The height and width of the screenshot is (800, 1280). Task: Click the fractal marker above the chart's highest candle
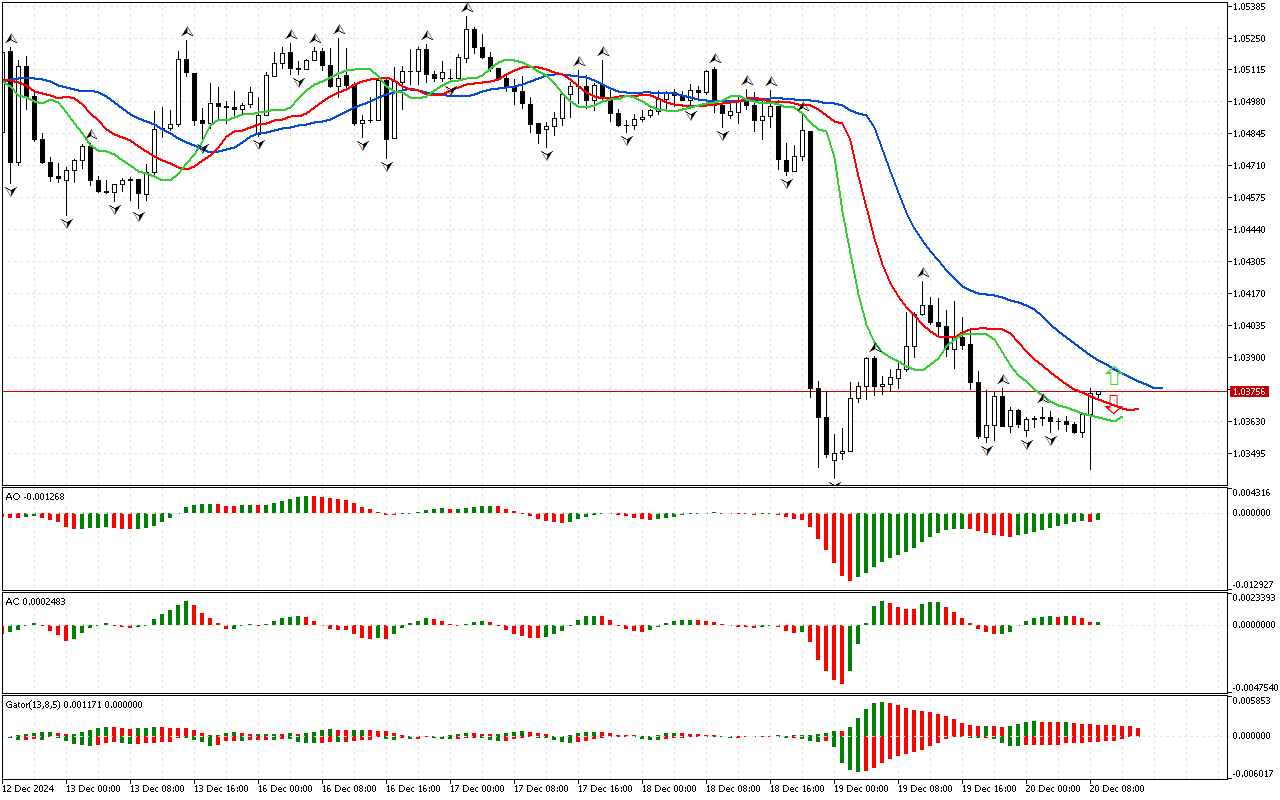[x=467, y=8]
